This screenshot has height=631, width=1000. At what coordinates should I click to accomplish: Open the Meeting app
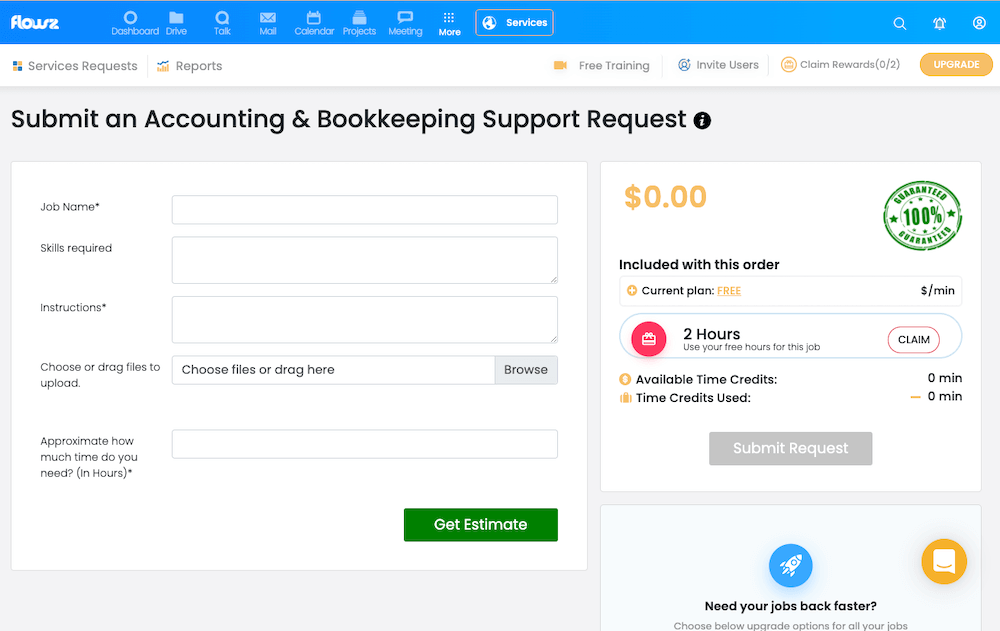405,24
